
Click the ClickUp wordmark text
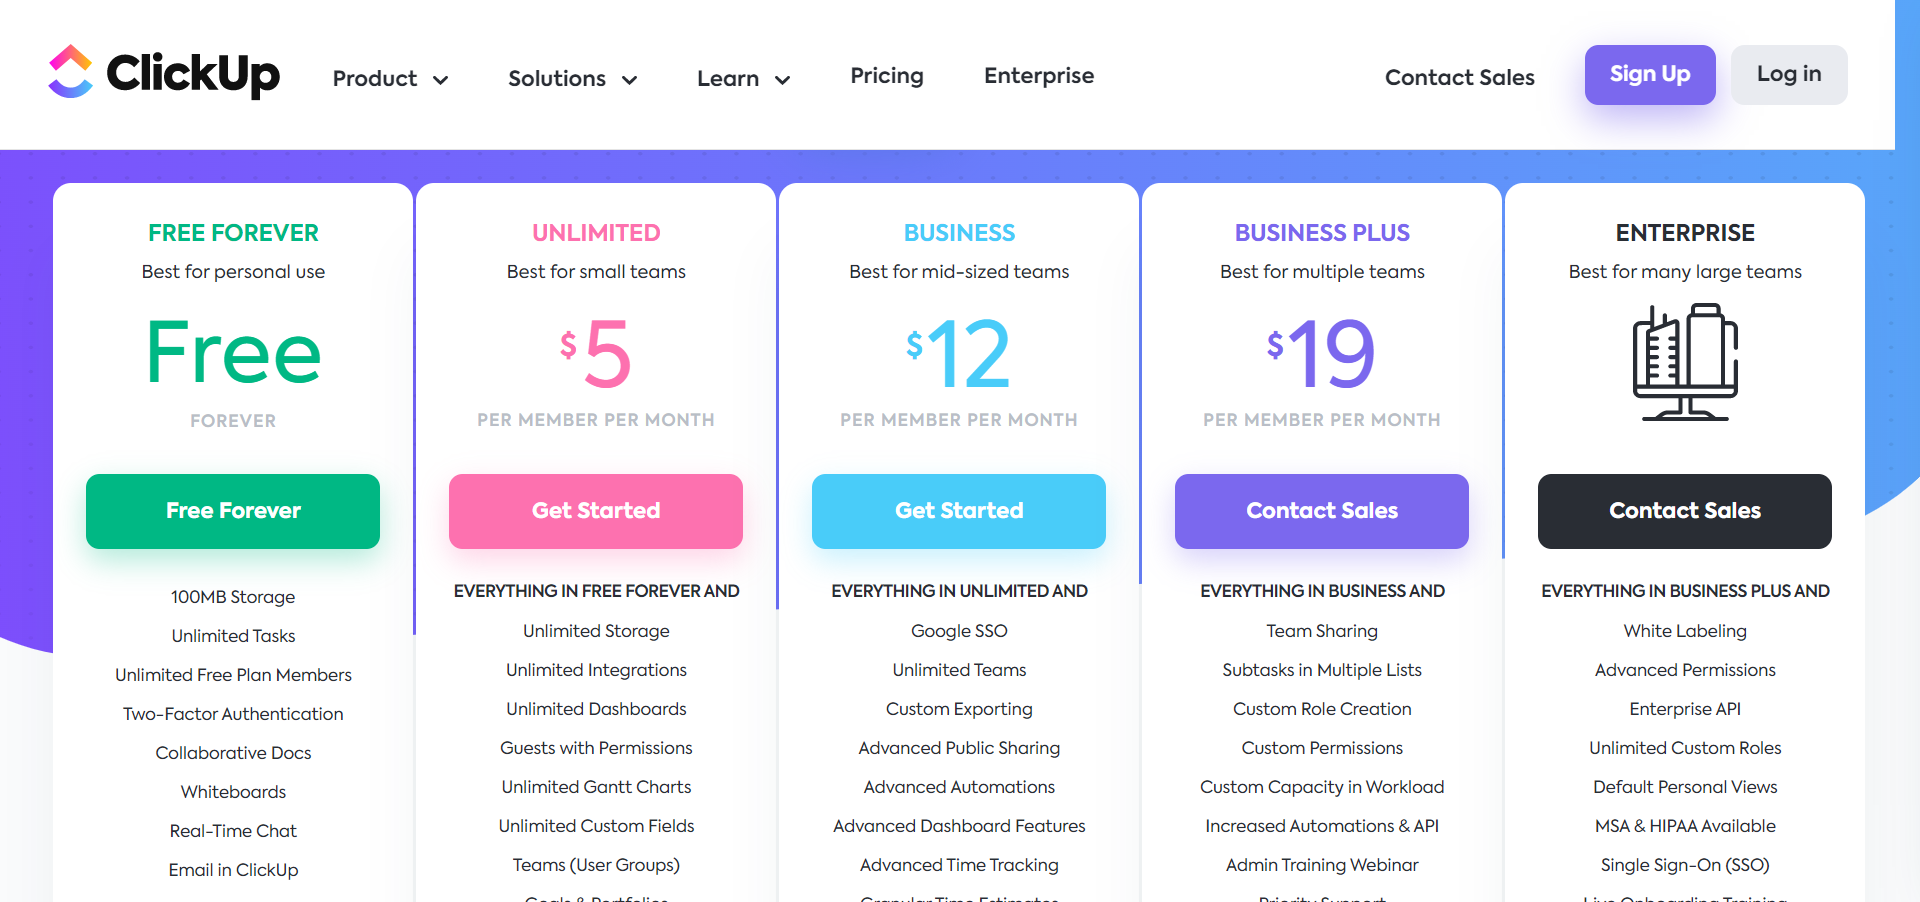coord(193,74)
